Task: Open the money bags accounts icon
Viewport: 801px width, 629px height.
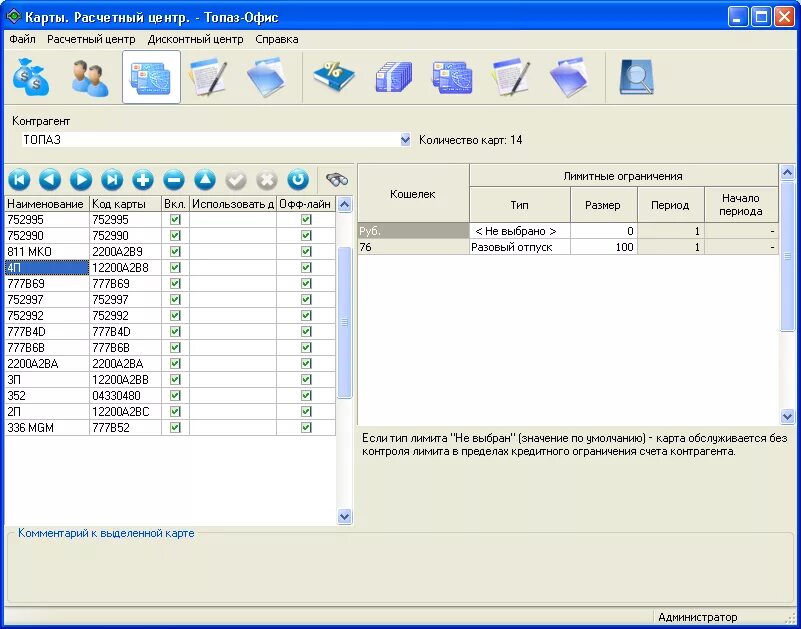Action: pyautogui.click(x=32, y=77)
